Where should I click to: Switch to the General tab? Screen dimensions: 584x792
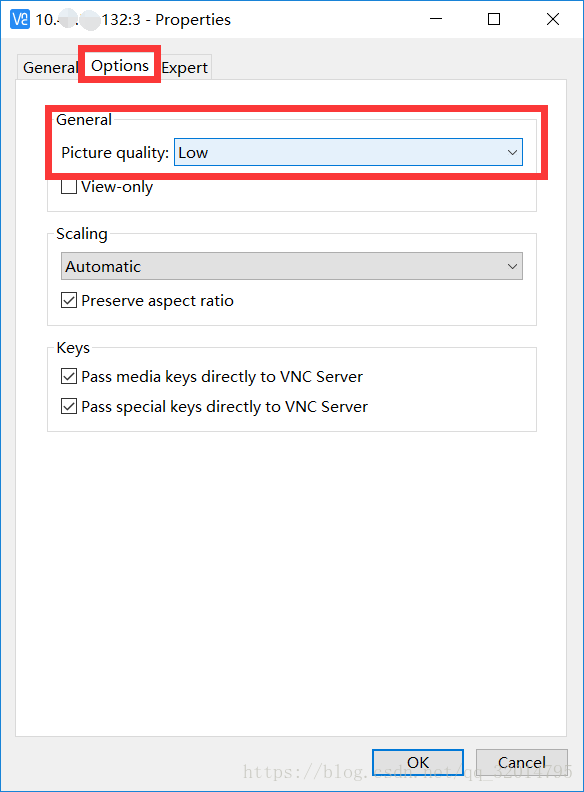(50, 67)
